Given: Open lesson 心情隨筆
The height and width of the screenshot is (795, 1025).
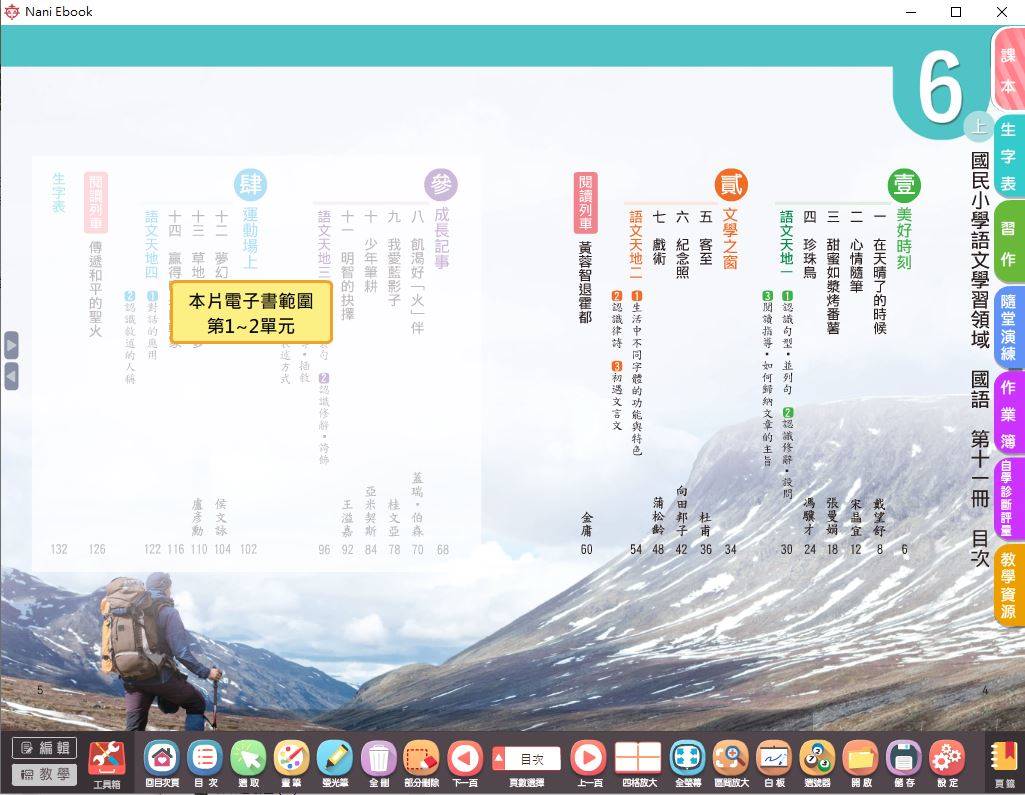Looking at the screenshot, I should click(x=856, y=264).
